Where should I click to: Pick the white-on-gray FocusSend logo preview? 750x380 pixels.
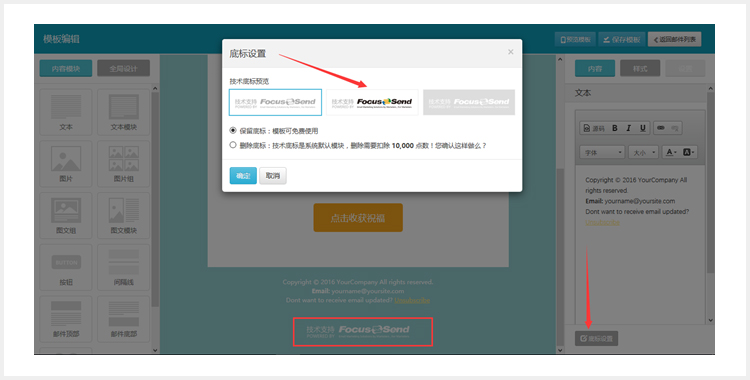469,102
